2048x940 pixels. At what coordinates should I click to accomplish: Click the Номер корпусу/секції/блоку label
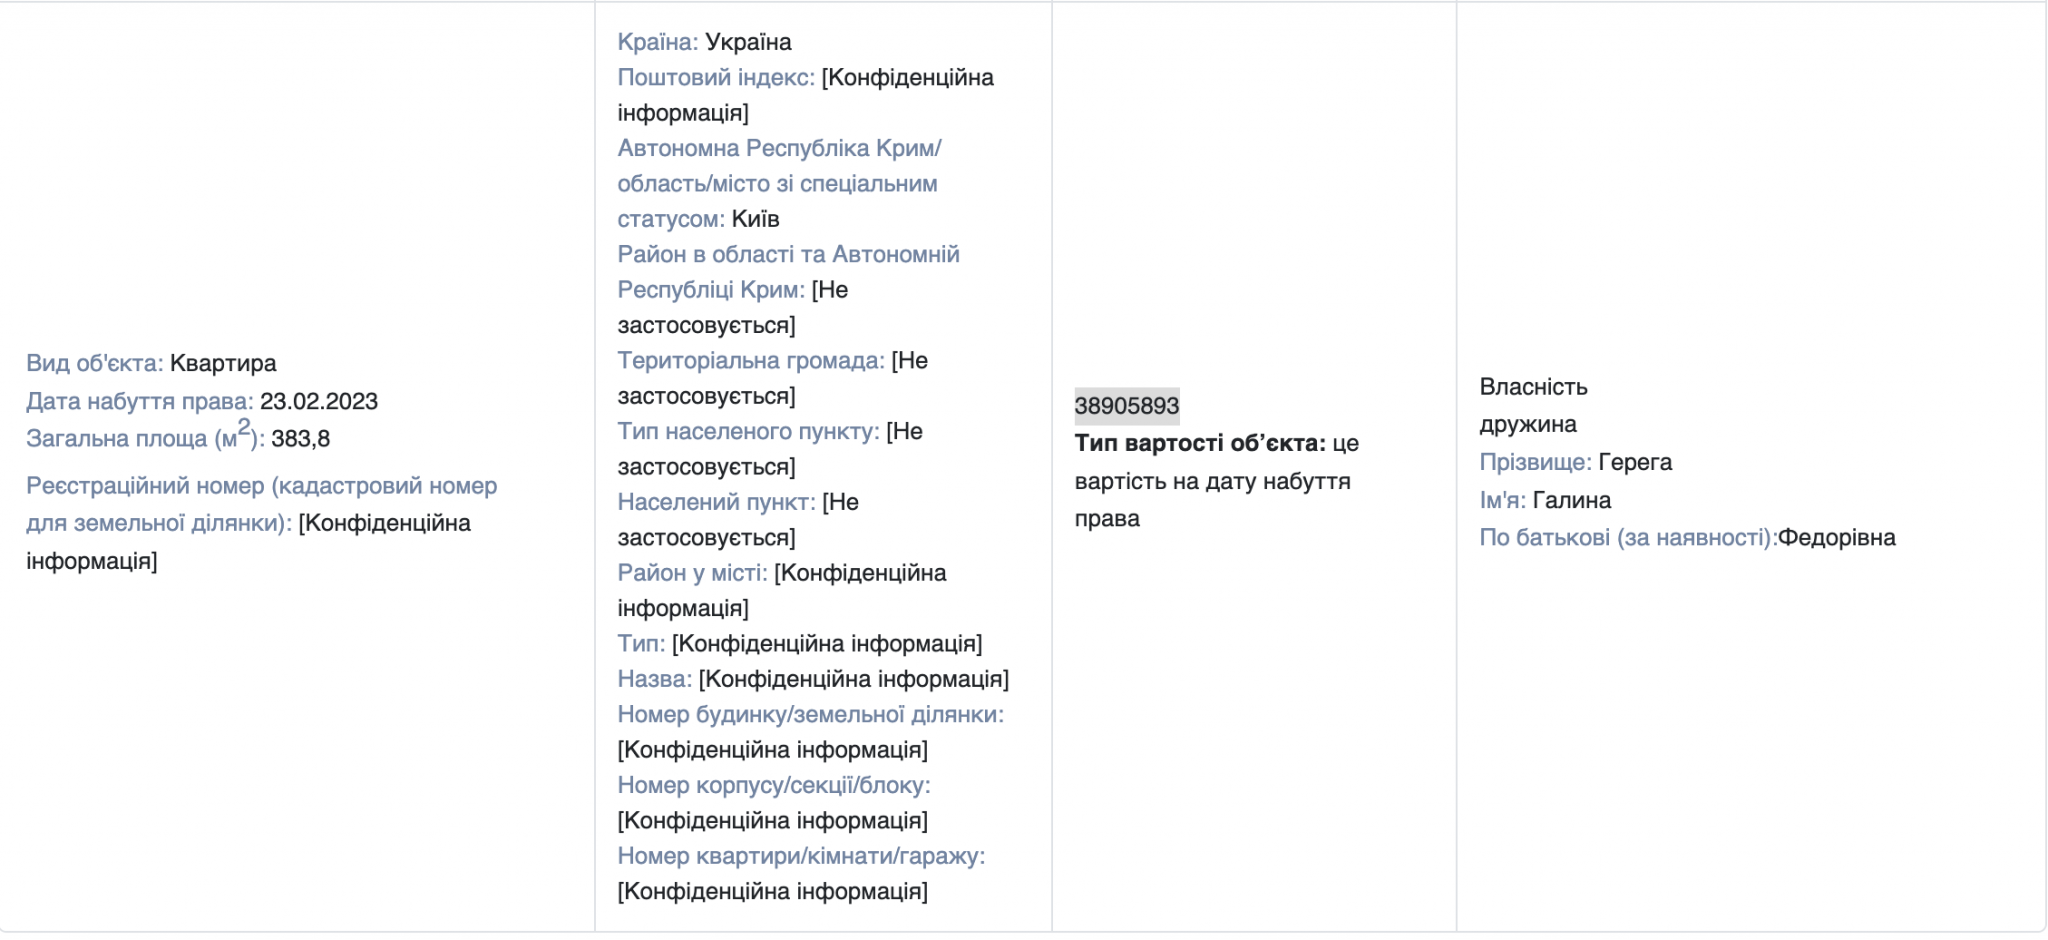773,785
